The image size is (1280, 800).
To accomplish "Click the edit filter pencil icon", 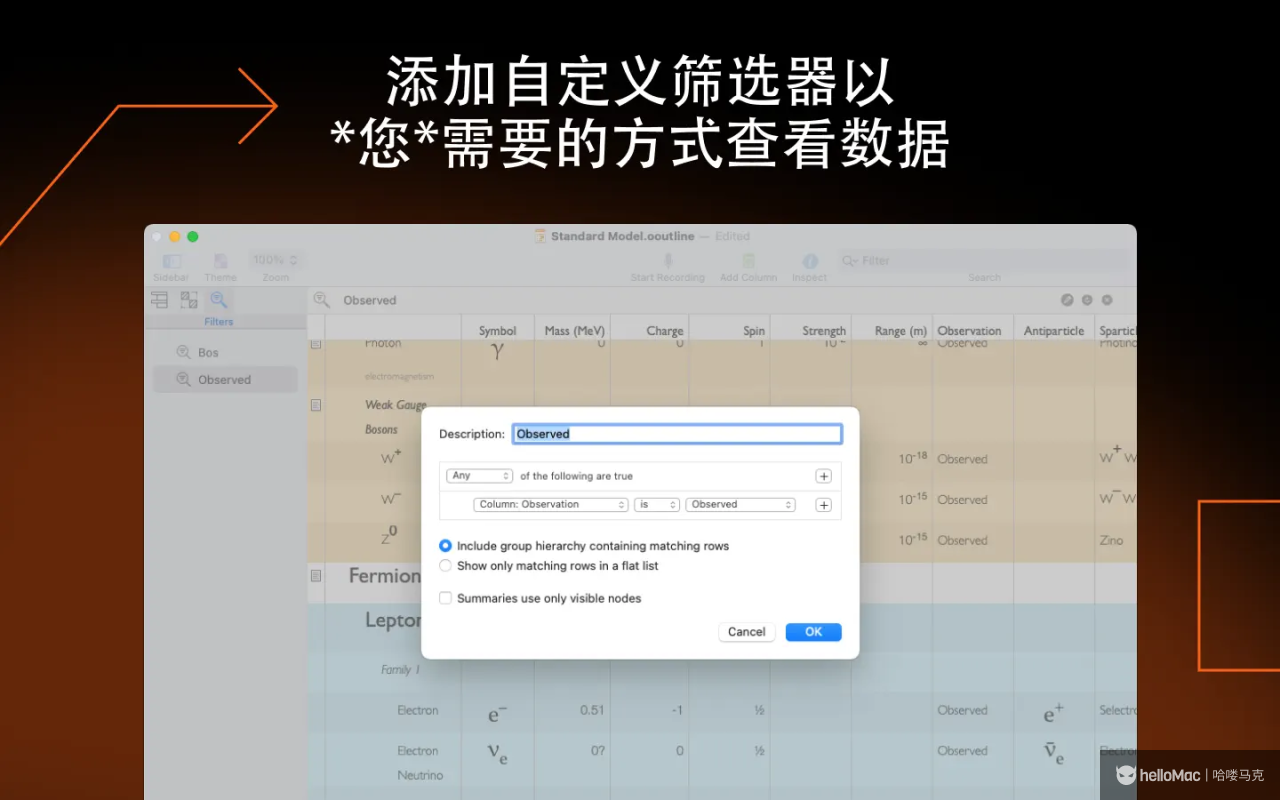I will click(x=1067, y=300).
